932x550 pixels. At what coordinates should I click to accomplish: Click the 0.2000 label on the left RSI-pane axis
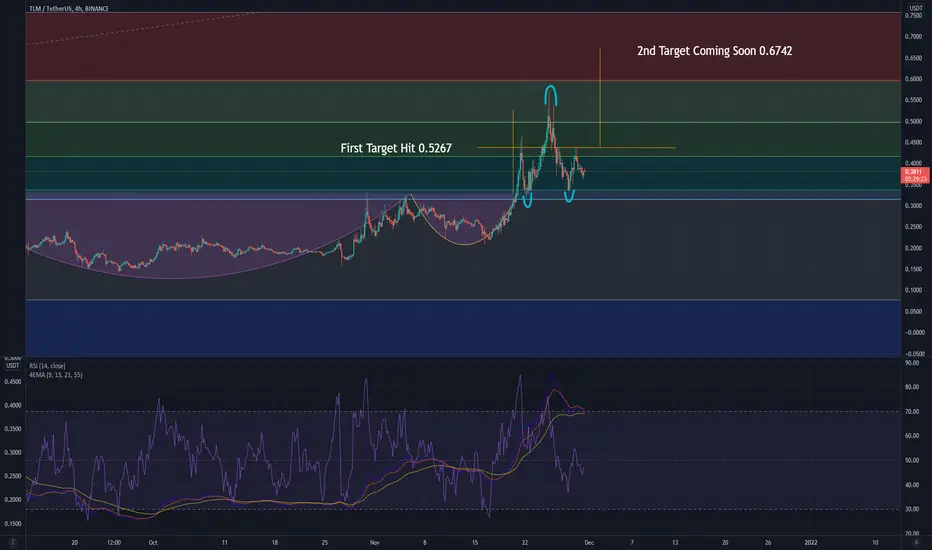12,499
